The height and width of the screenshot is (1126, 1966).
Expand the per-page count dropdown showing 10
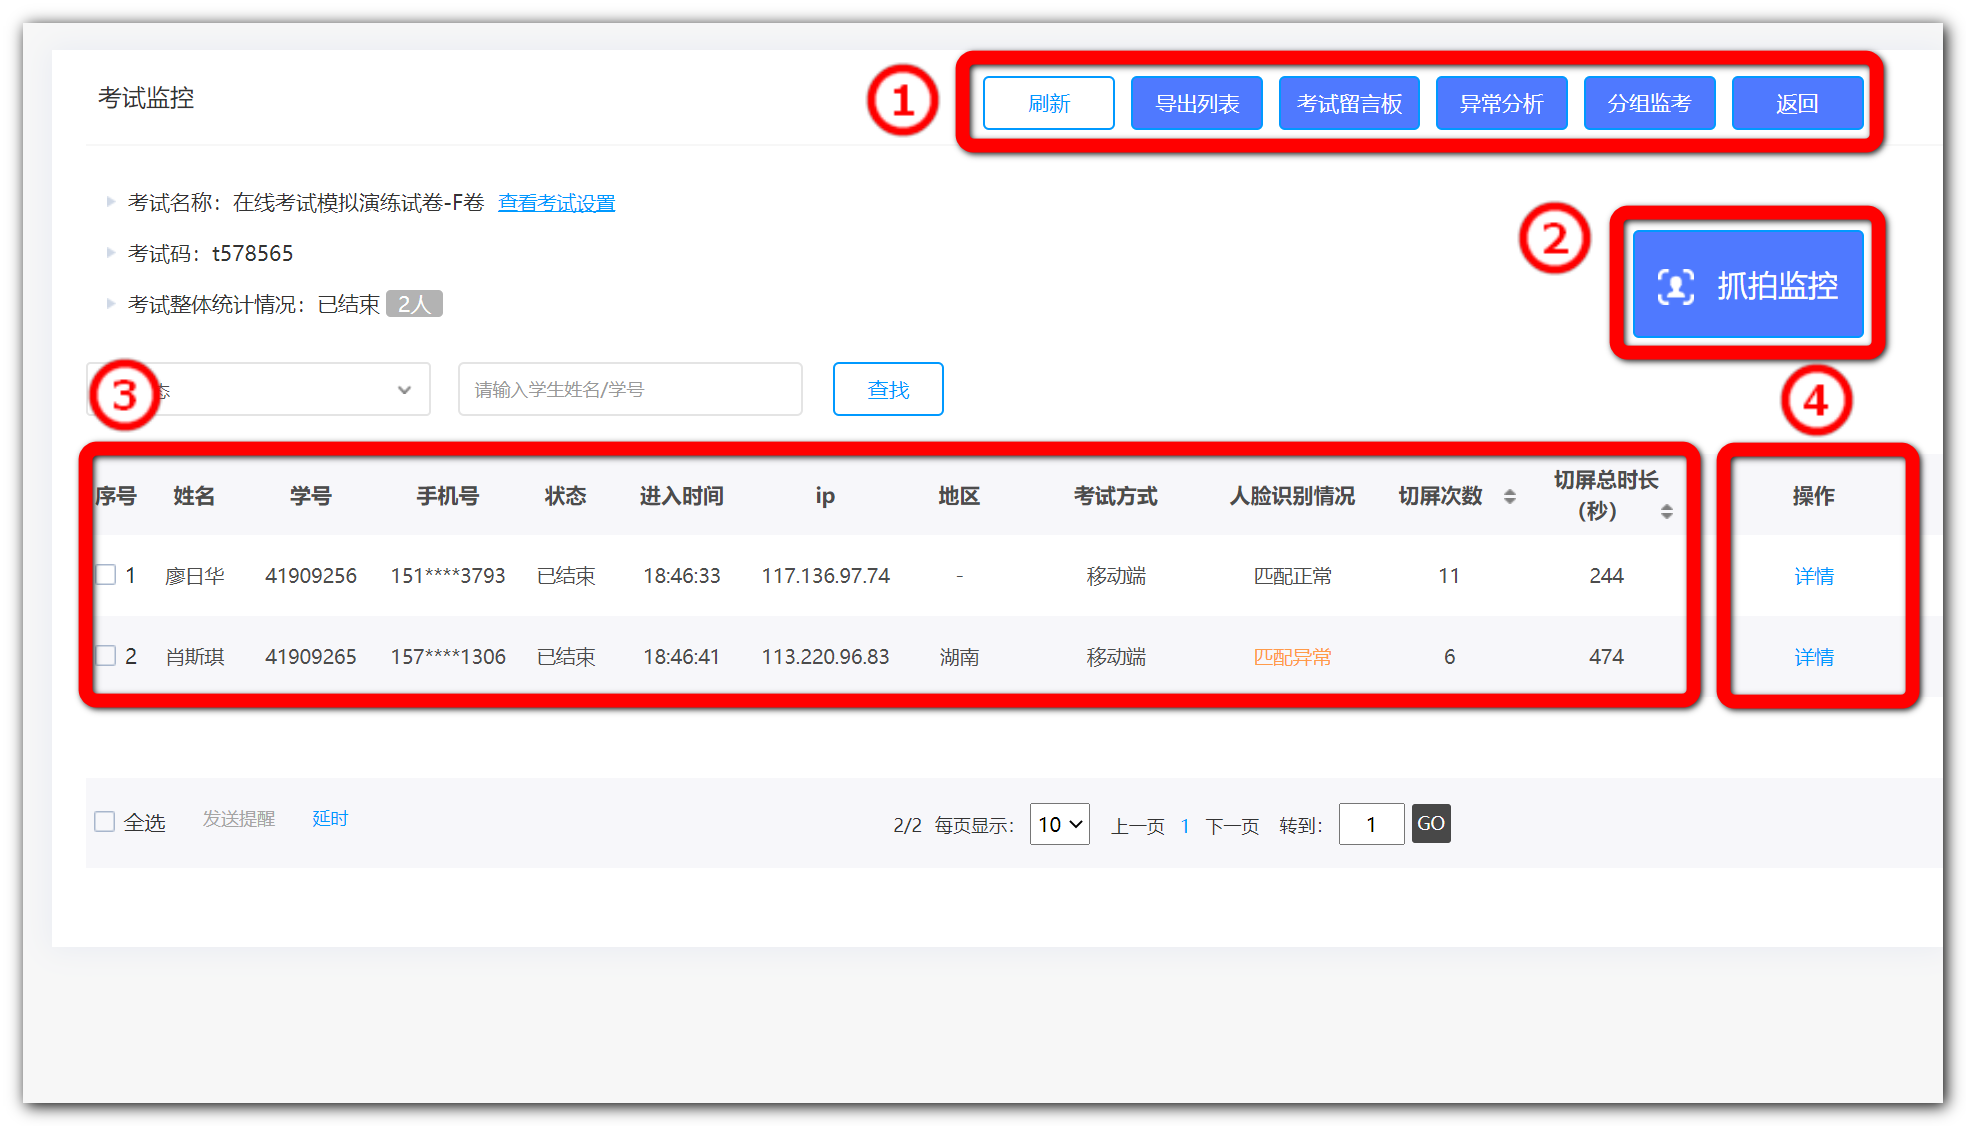(x=1059, y=824)
